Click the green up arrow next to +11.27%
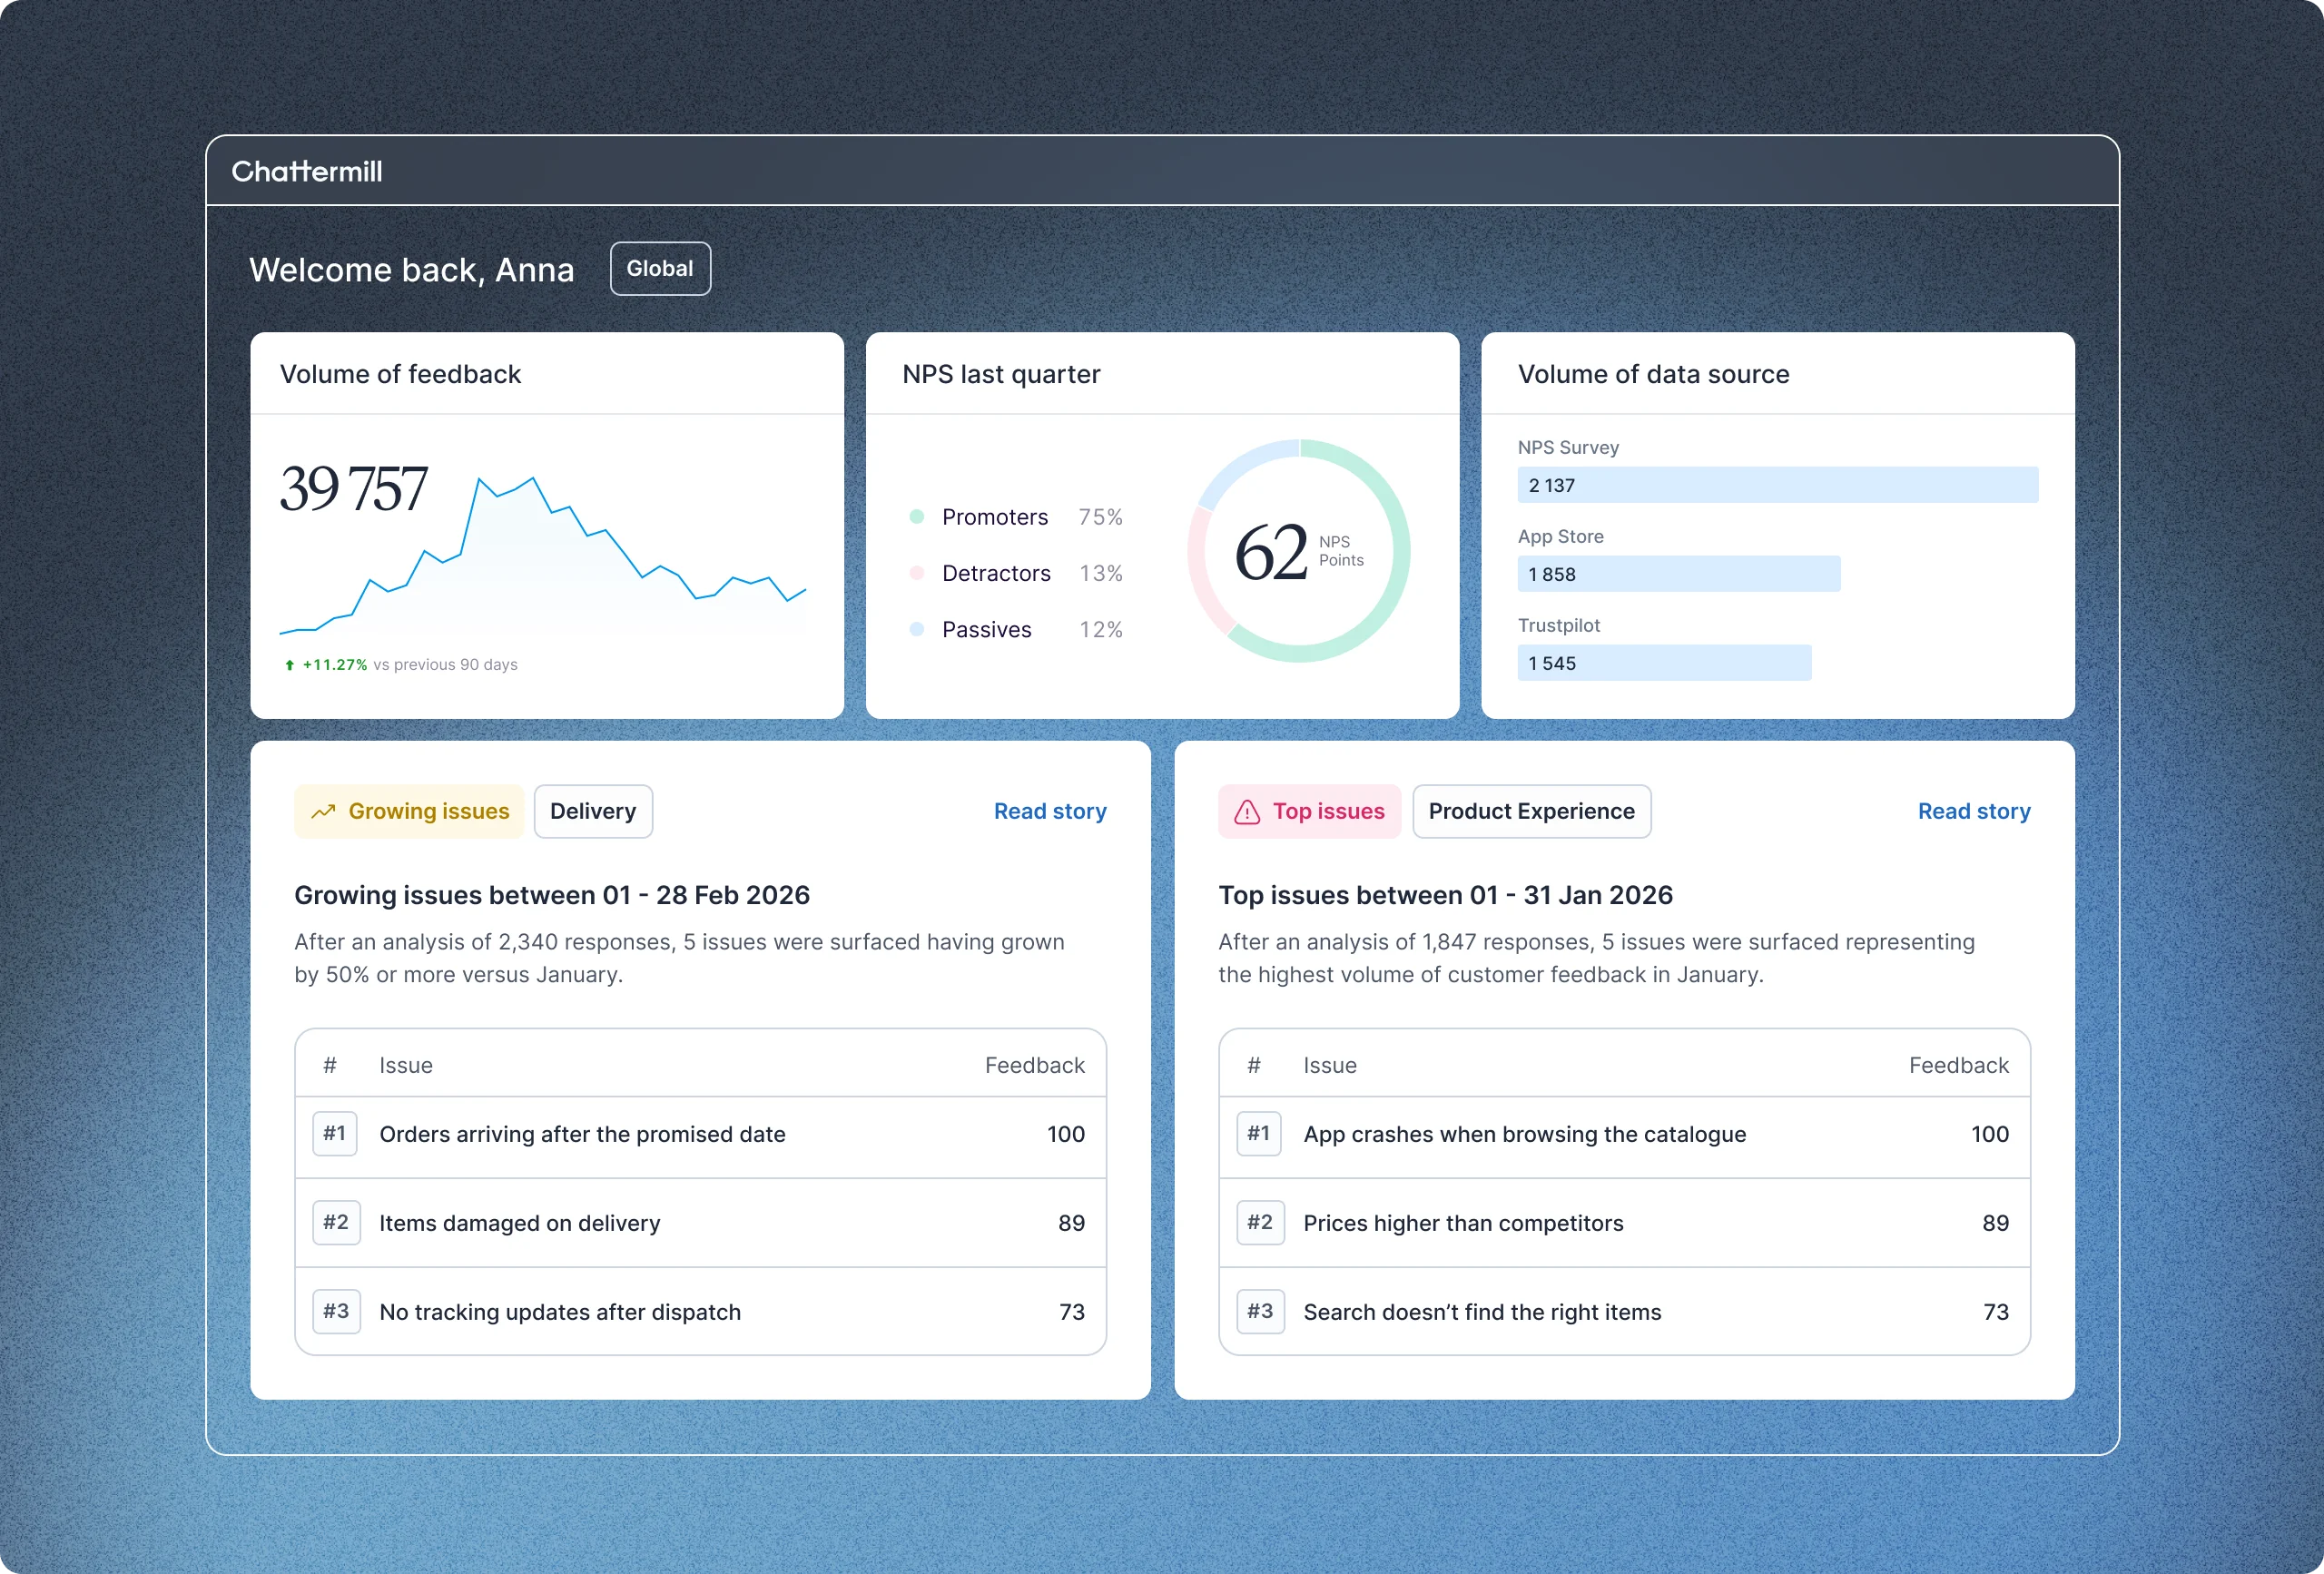 [289, 665]
